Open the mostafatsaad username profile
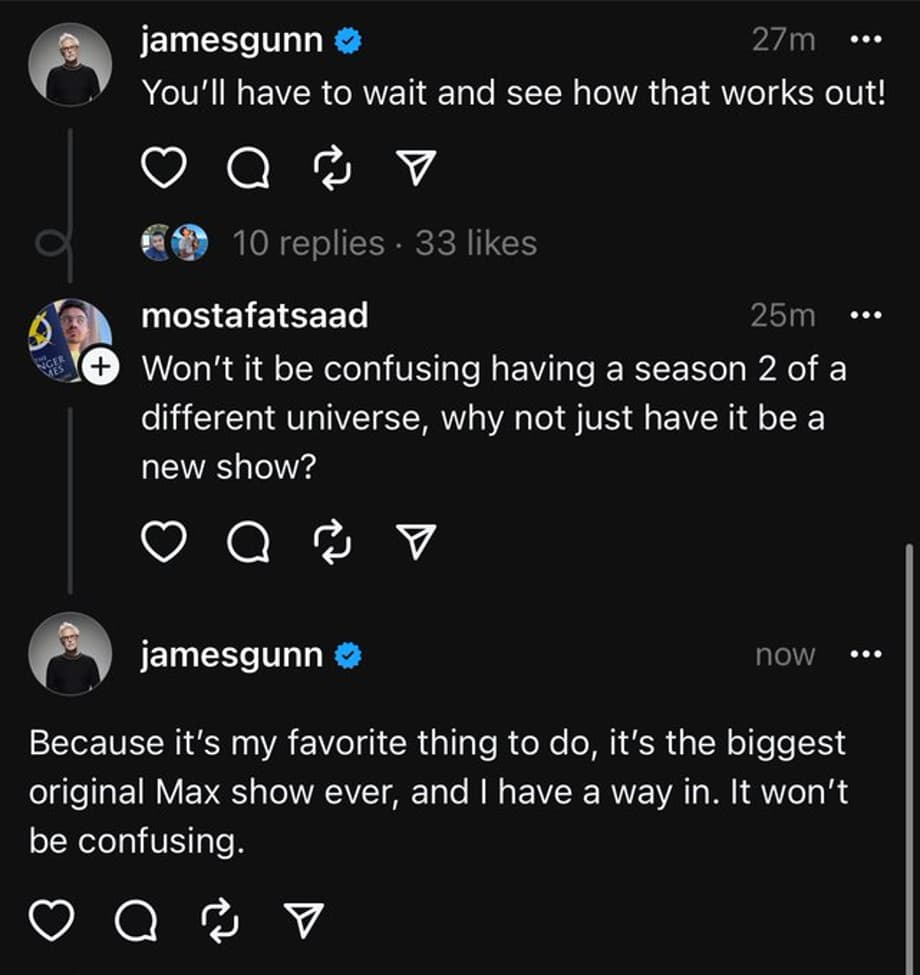The width and height of the screenshot is (920, 975). (x=254, y=316)
